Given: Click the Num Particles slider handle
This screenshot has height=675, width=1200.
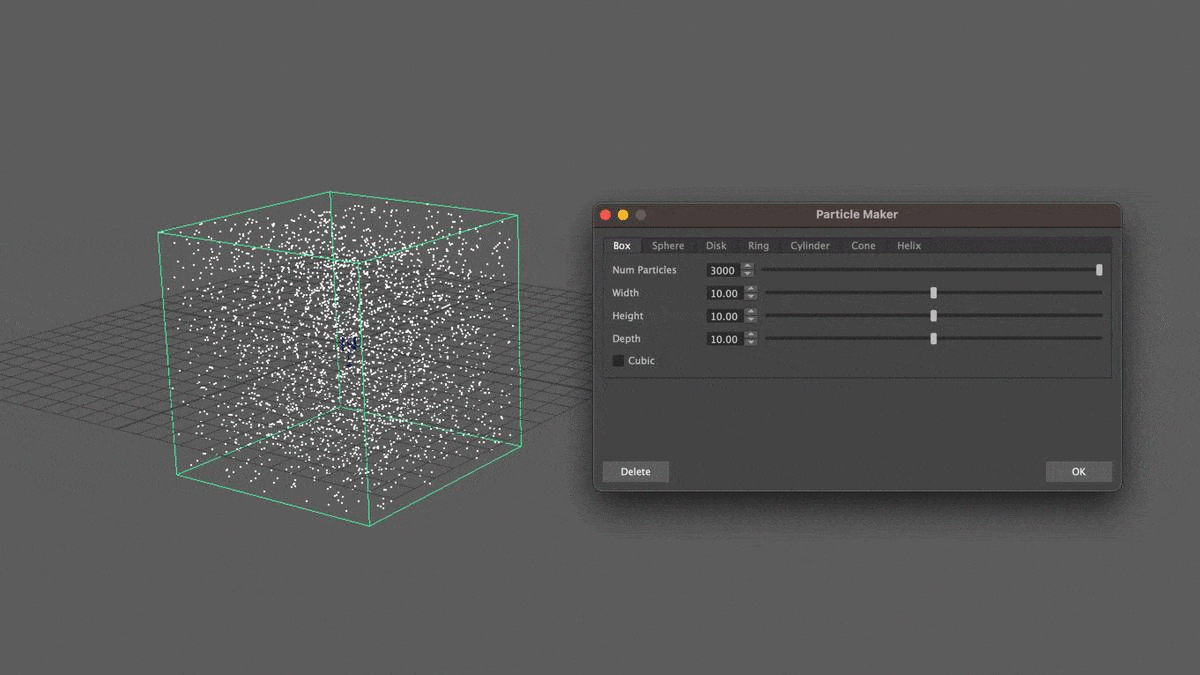Looking at the screenshot, I should tap(1099, 270).
